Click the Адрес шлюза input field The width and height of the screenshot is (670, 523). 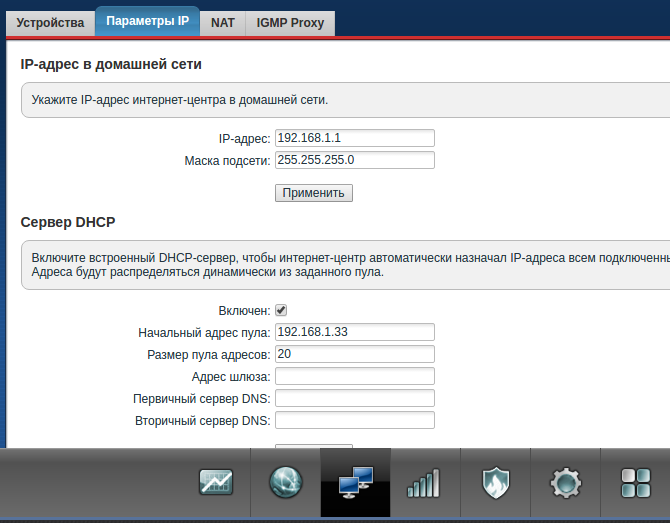coord(355,376)
